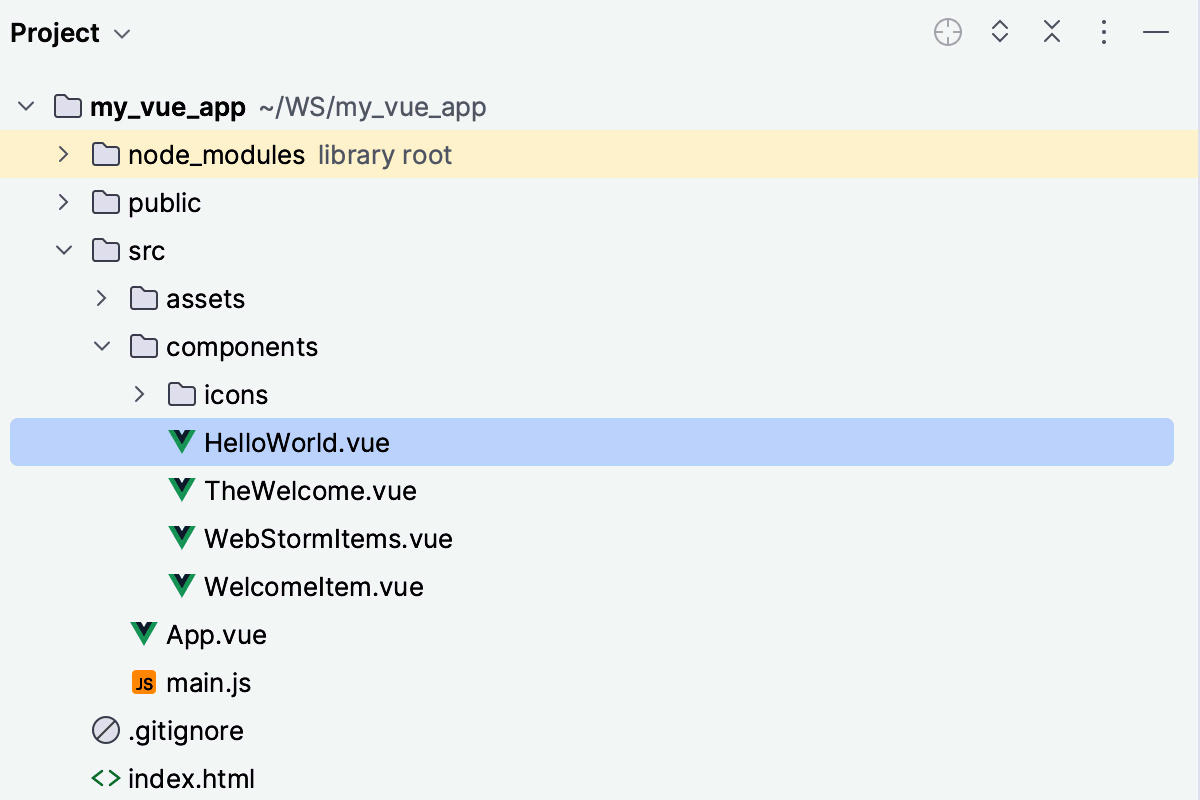The image size is (1200, 800).
Task: Select the src folder name
Action: pos(146,251)
